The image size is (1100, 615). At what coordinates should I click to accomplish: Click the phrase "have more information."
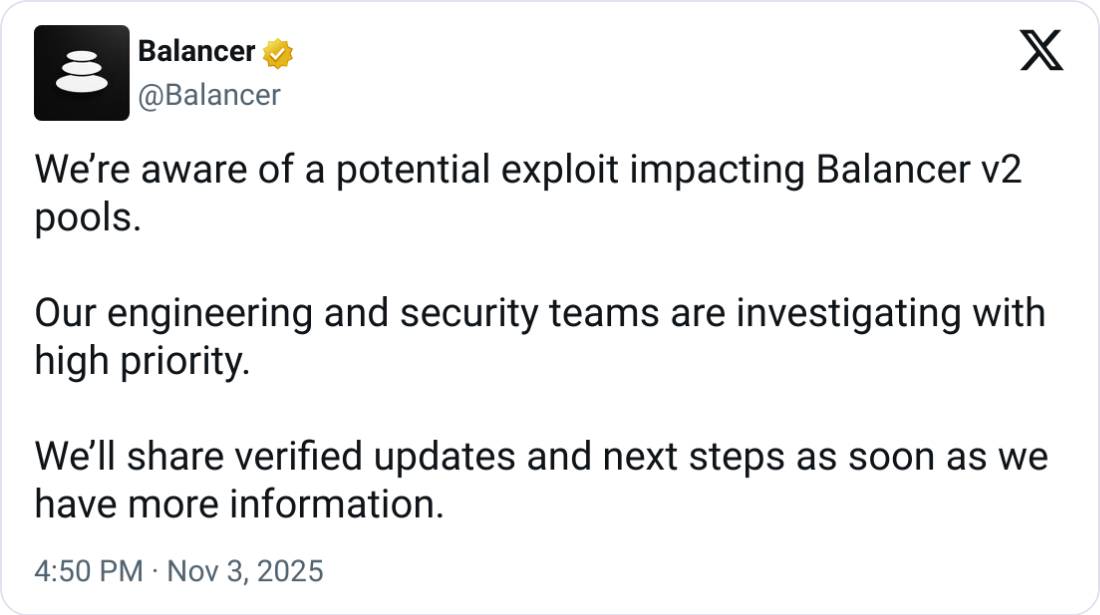click(x=239, y=505)
